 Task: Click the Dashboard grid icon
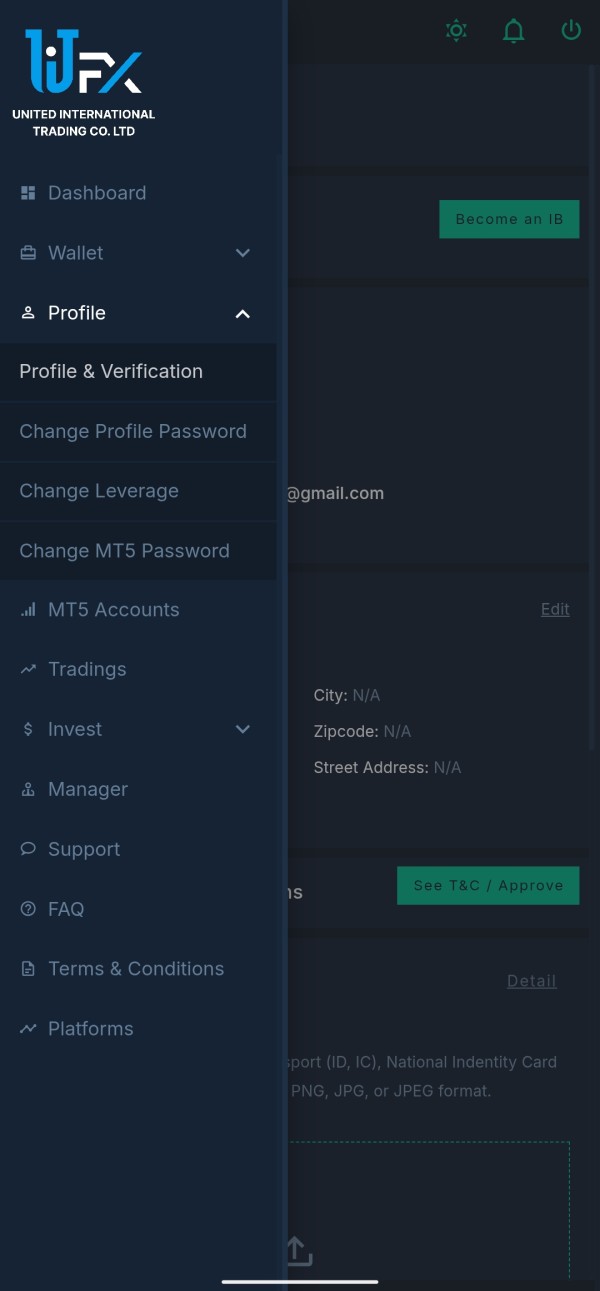28,193
